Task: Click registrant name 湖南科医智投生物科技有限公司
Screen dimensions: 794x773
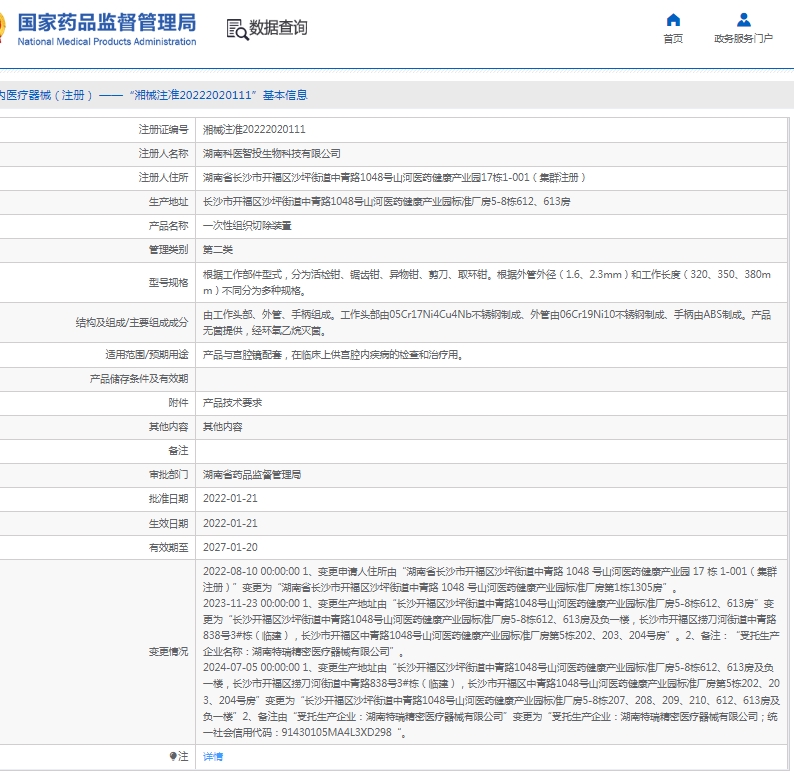Action: pos(271,153)
